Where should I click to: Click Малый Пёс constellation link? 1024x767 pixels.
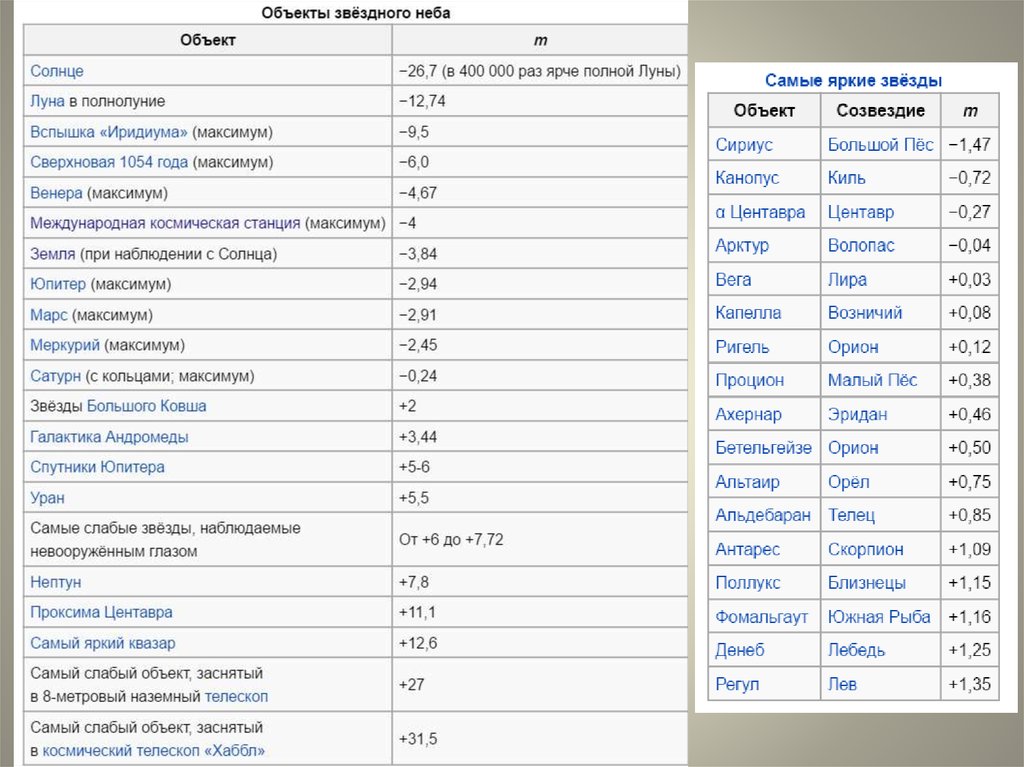tap(872, 380)
